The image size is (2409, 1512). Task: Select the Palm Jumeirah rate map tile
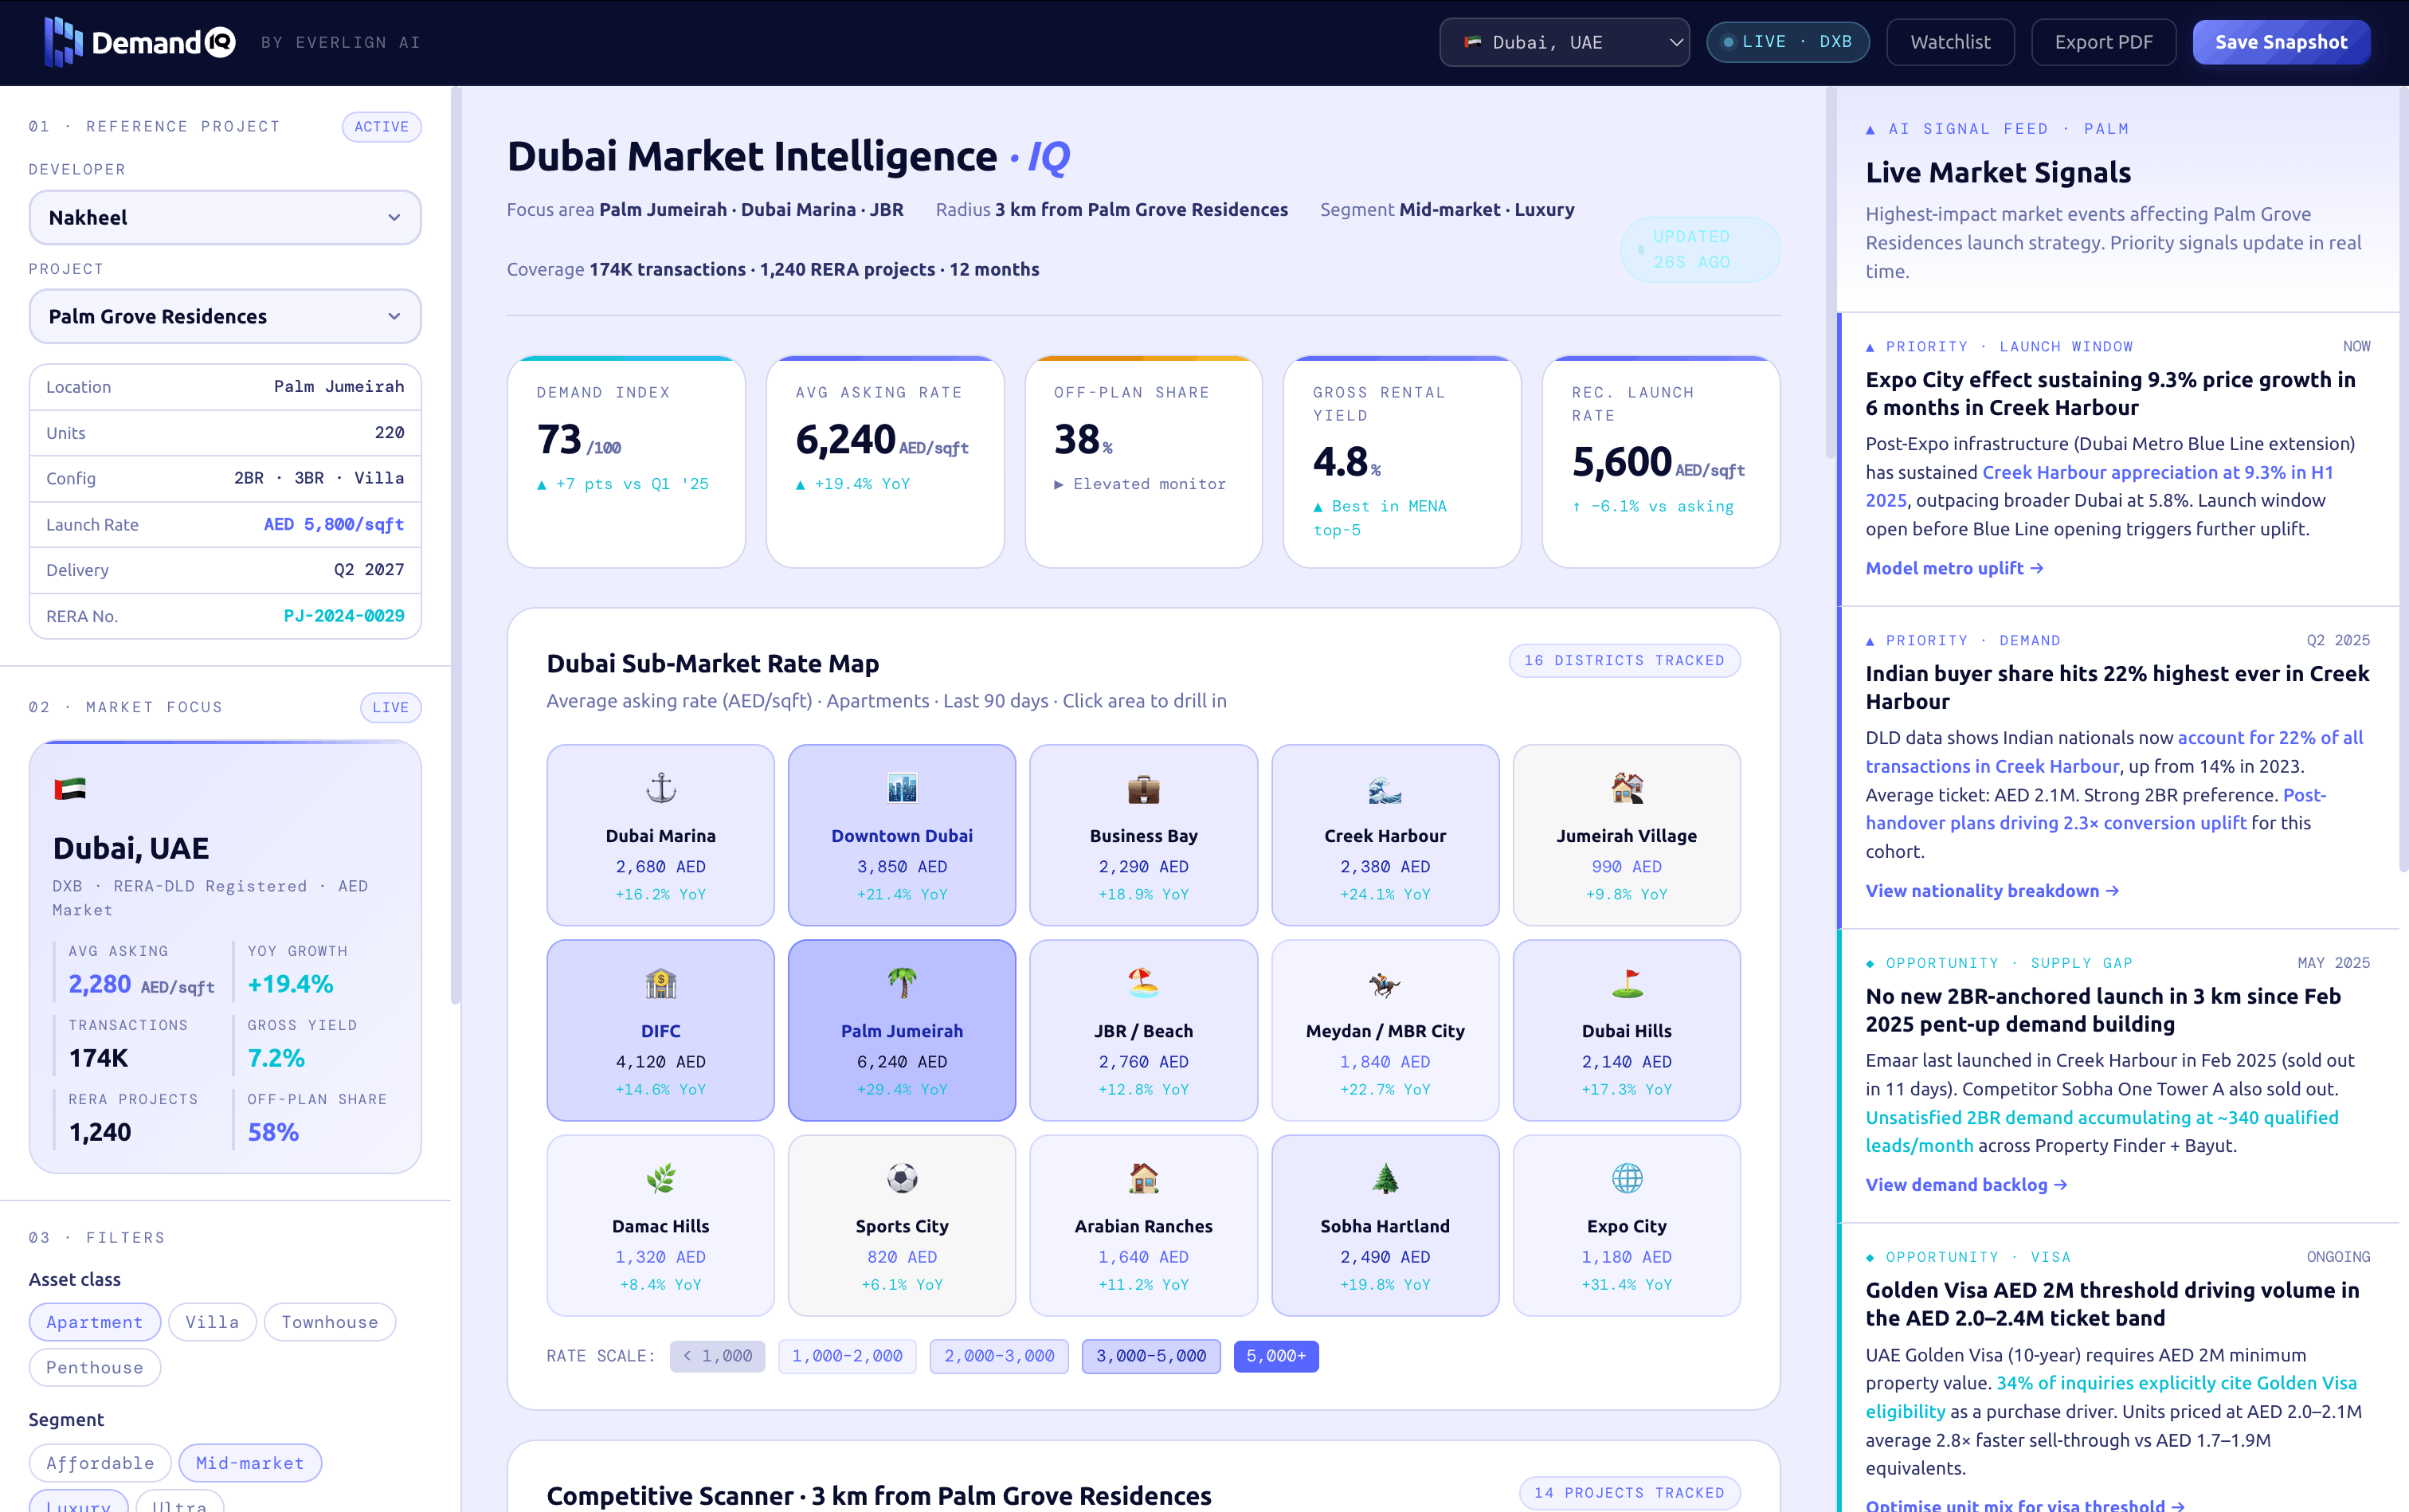[902, 1030]
